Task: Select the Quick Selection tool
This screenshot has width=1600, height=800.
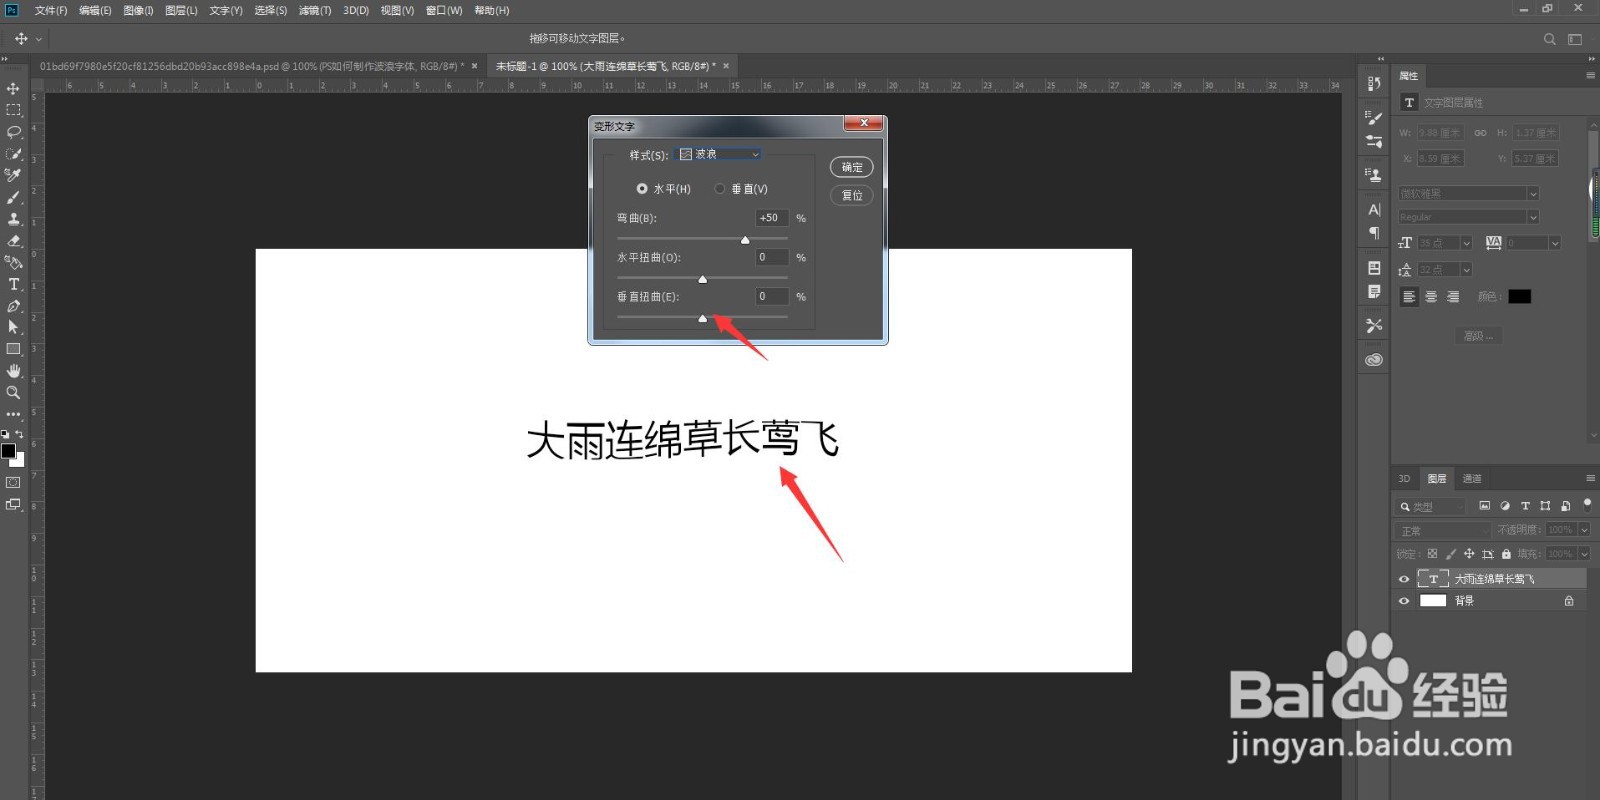Action: tap(13, 154)
